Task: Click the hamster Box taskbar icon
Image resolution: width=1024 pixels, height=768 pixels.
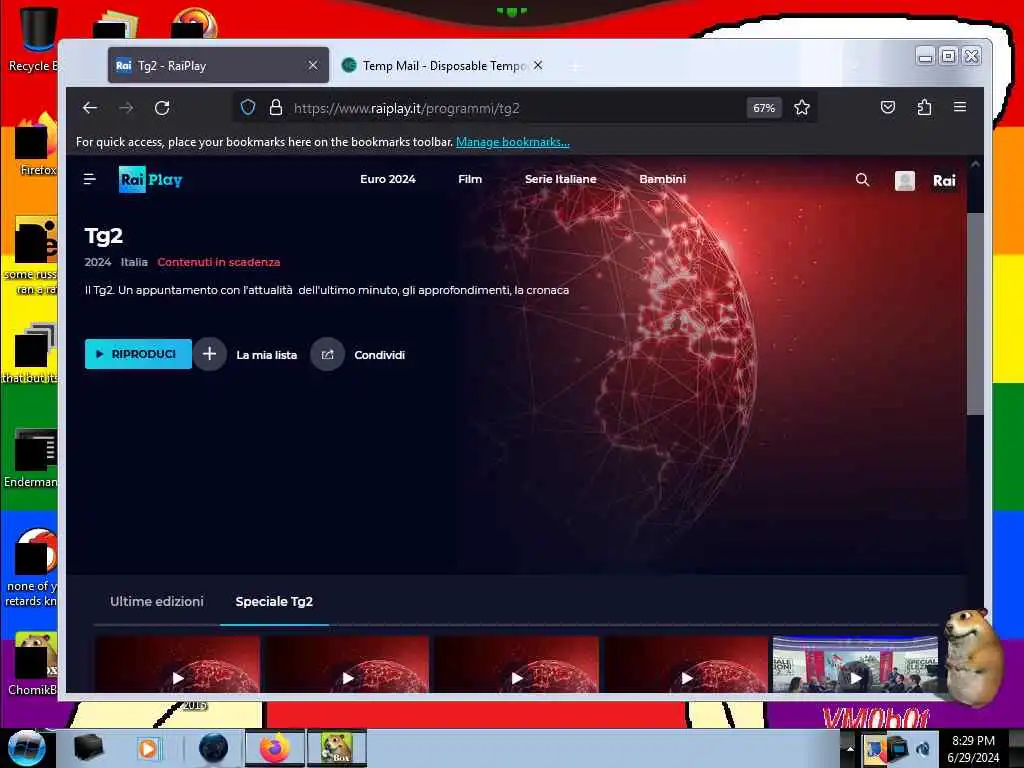Action: tap(337, 748)
